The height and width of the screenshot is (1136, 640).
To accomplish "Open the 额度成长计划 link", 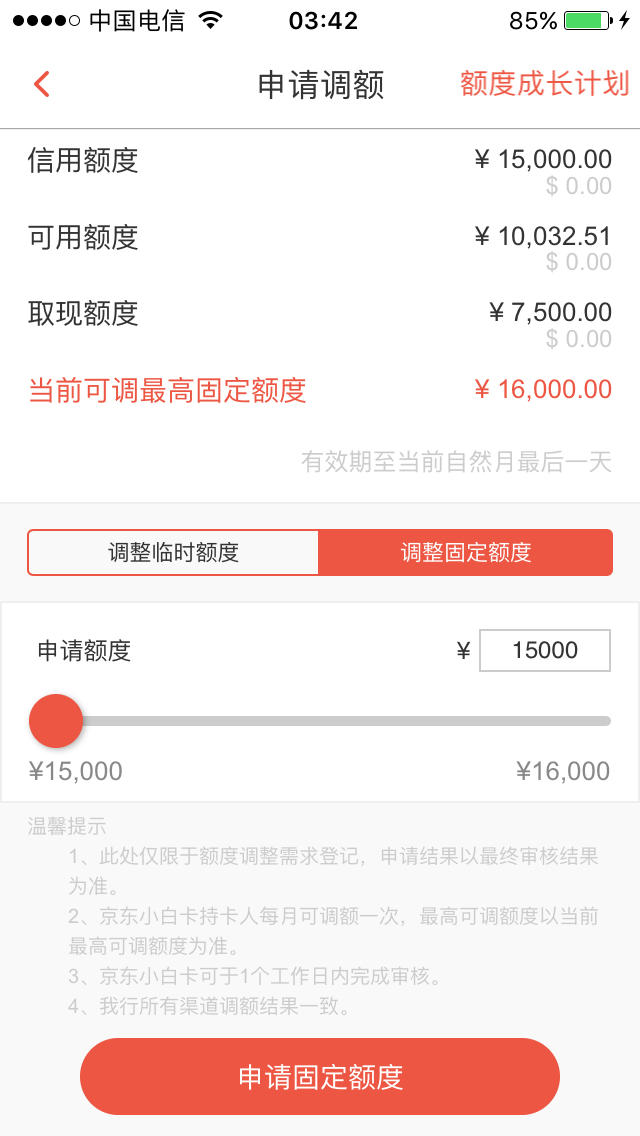I will tap(544, 84).
